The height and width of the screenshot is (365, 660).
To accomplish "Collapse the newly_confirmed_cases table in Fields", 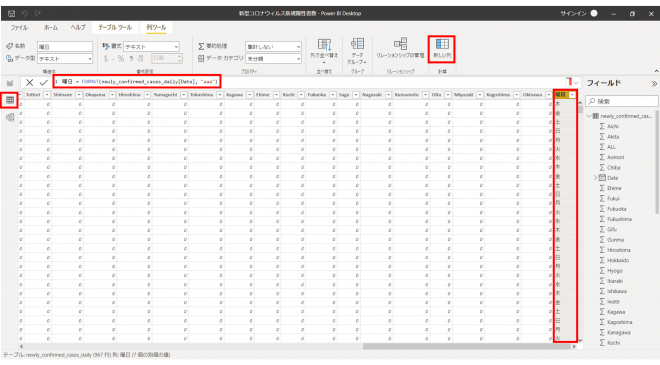I will (x=589, y=116).
